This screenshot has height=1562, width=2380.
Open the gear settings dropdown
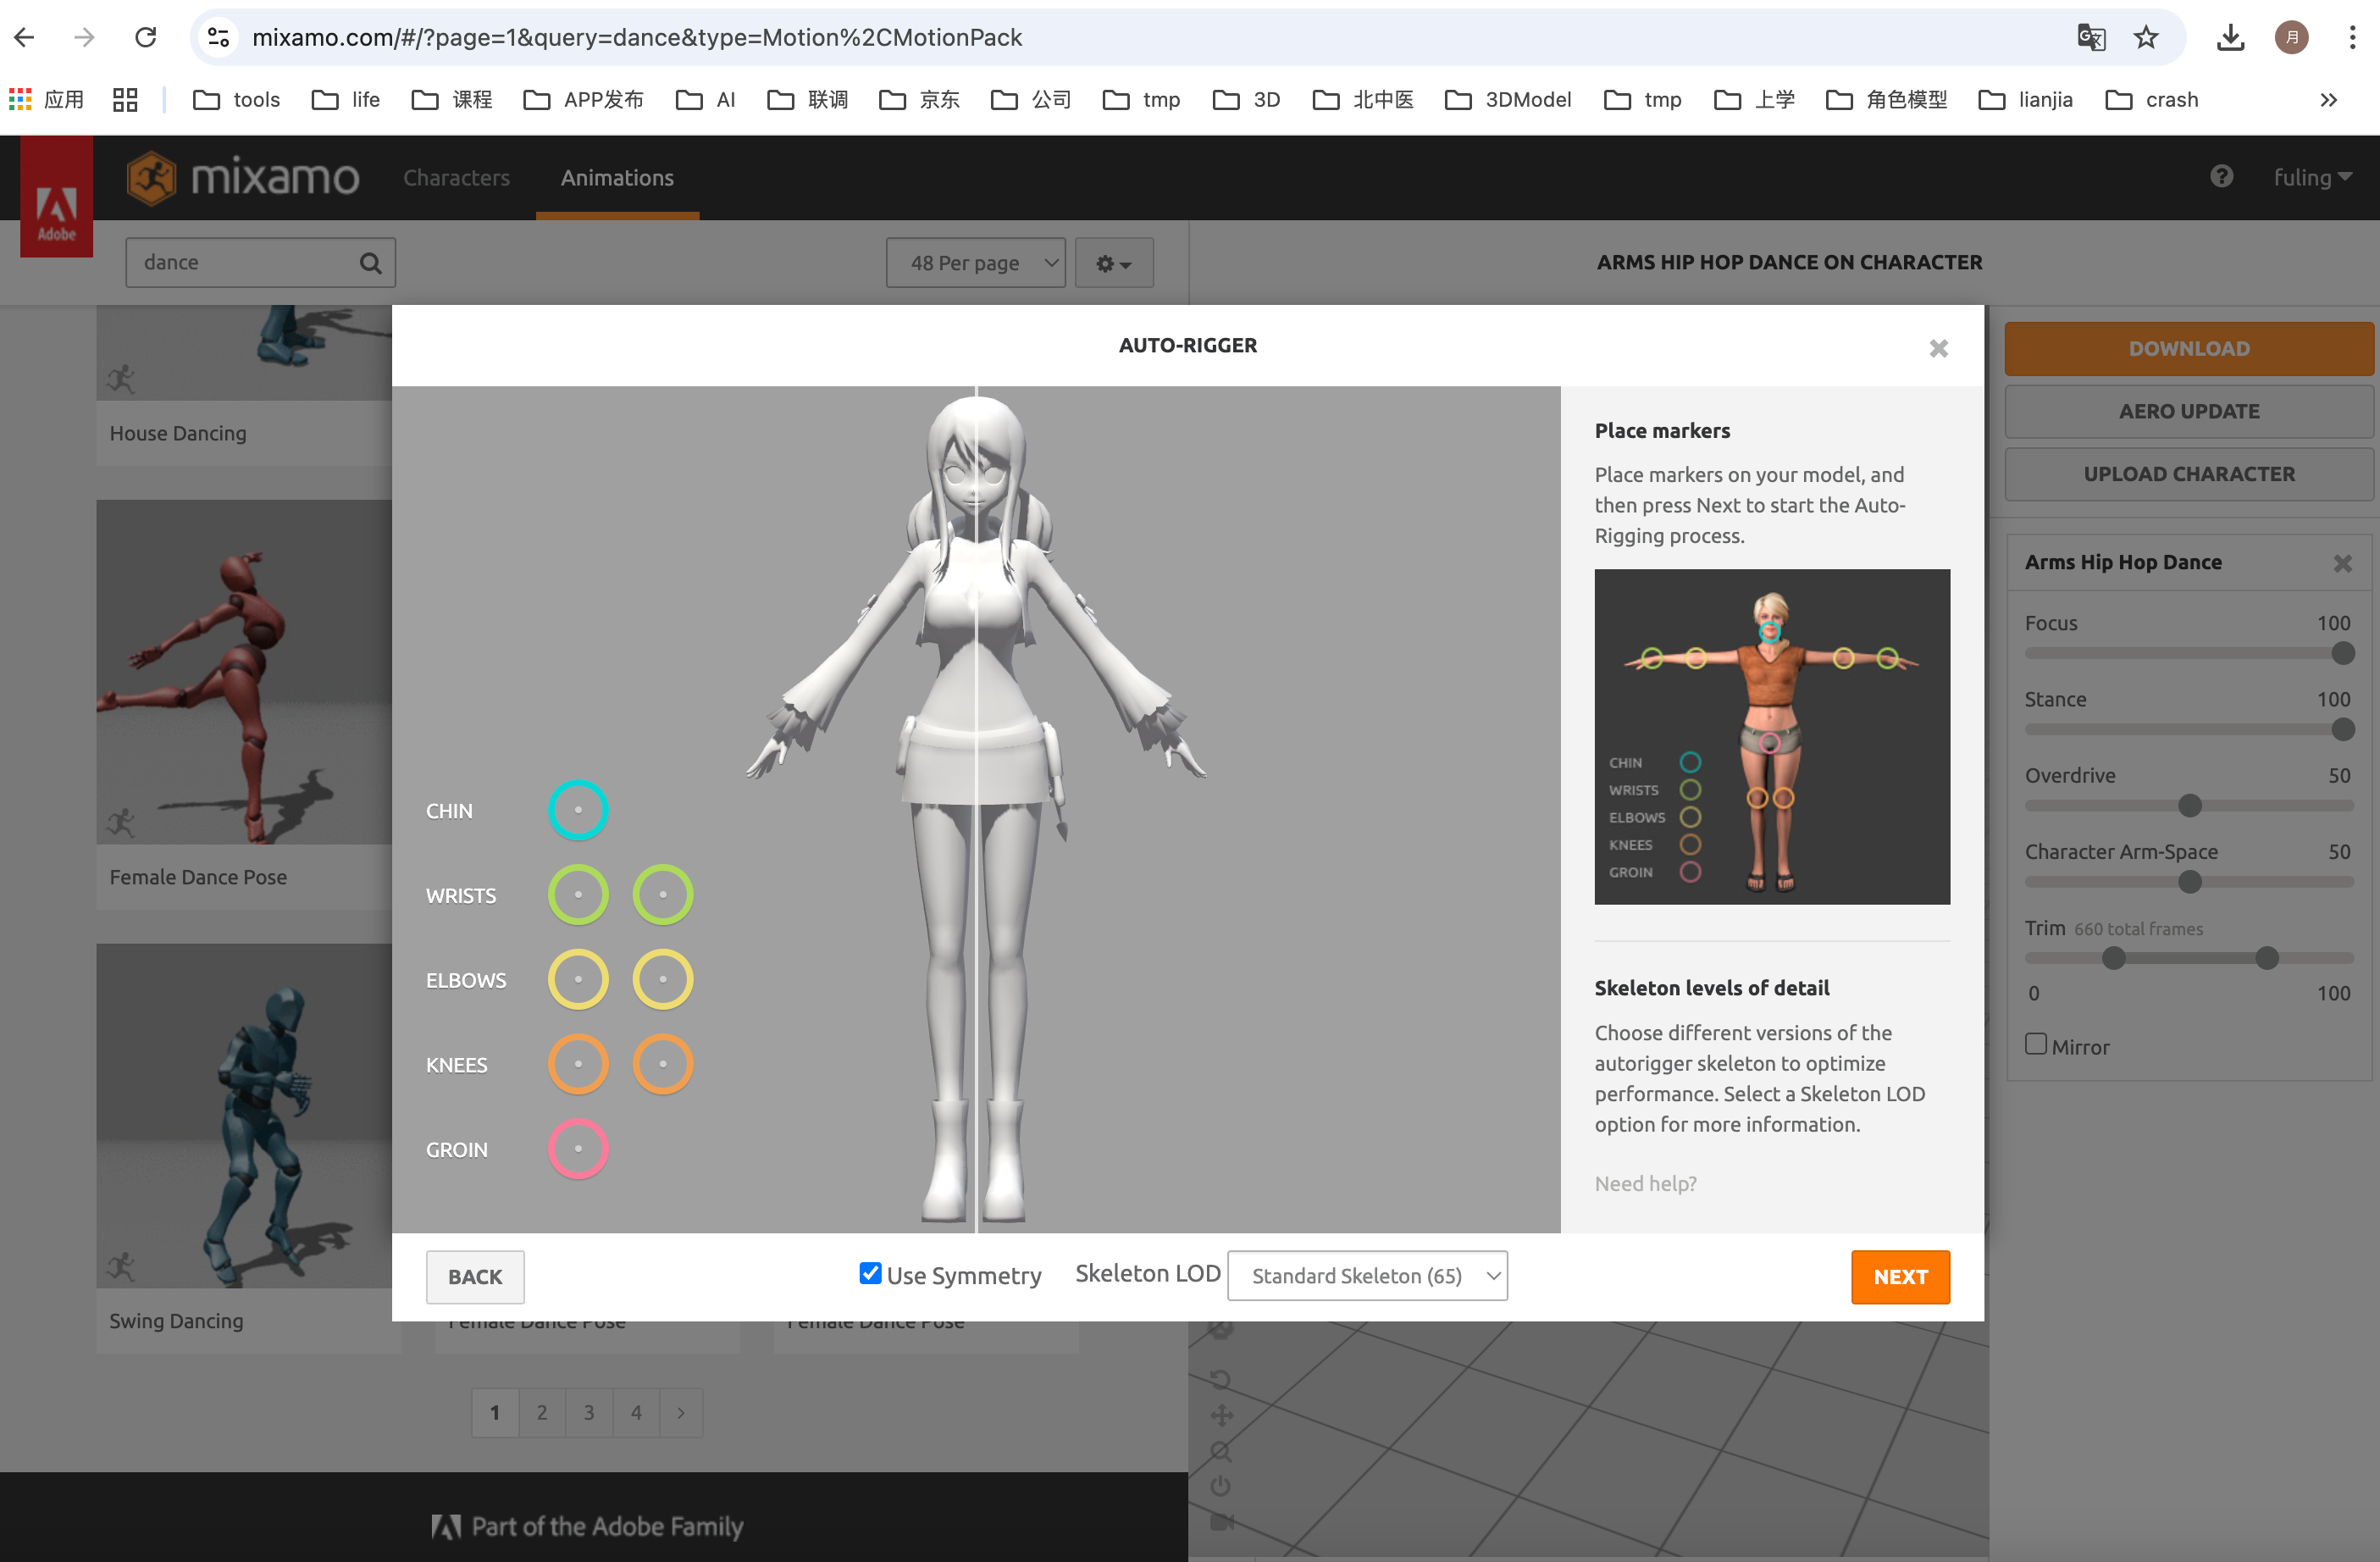pos(1113,263)
